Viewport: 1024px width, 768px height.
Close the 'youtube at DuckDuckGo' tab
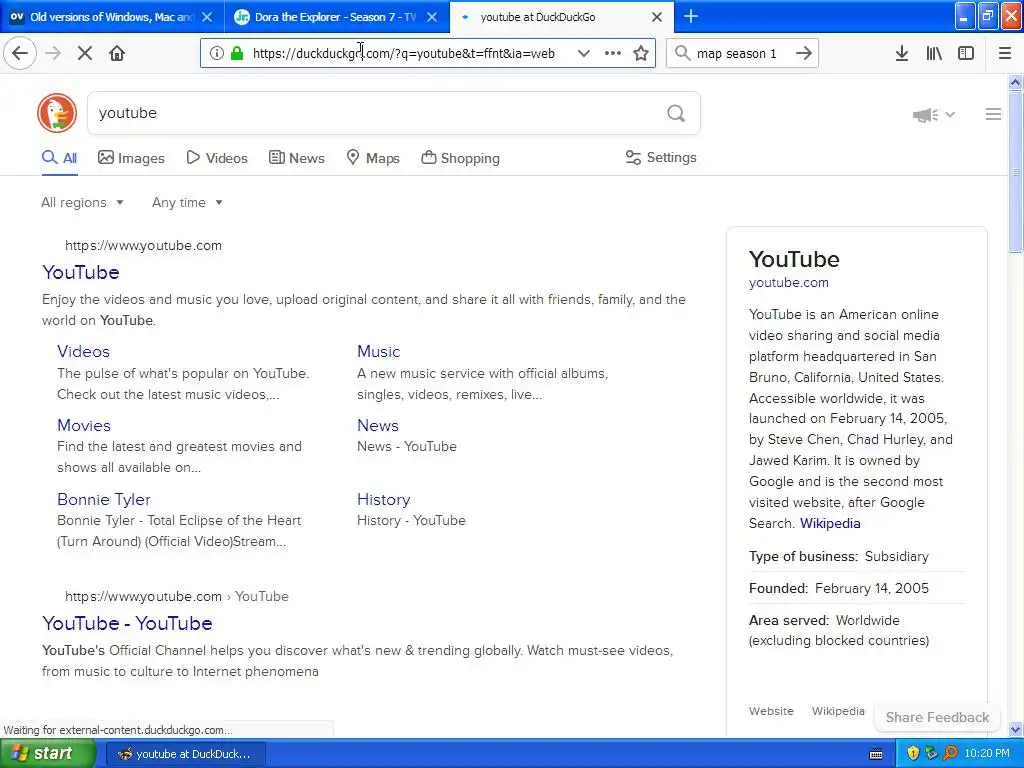(x=657, y=17)
